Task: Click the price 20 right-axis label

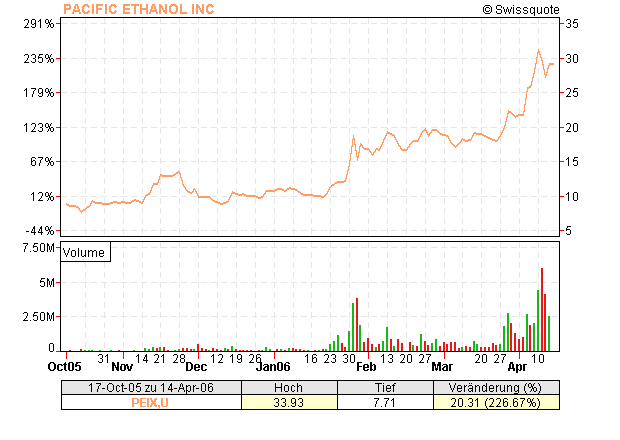Action: coord(571,128)
